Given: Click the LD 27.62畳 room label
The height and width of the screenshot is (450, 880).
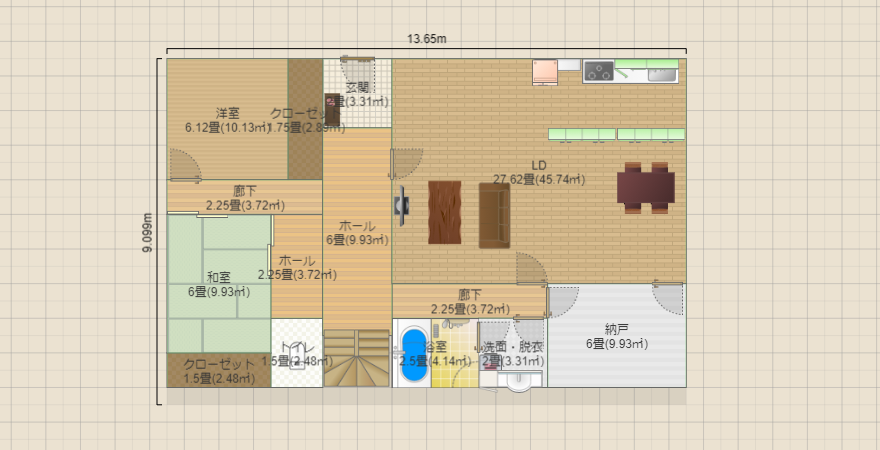Looking at the screenshot, I should 539,173.
